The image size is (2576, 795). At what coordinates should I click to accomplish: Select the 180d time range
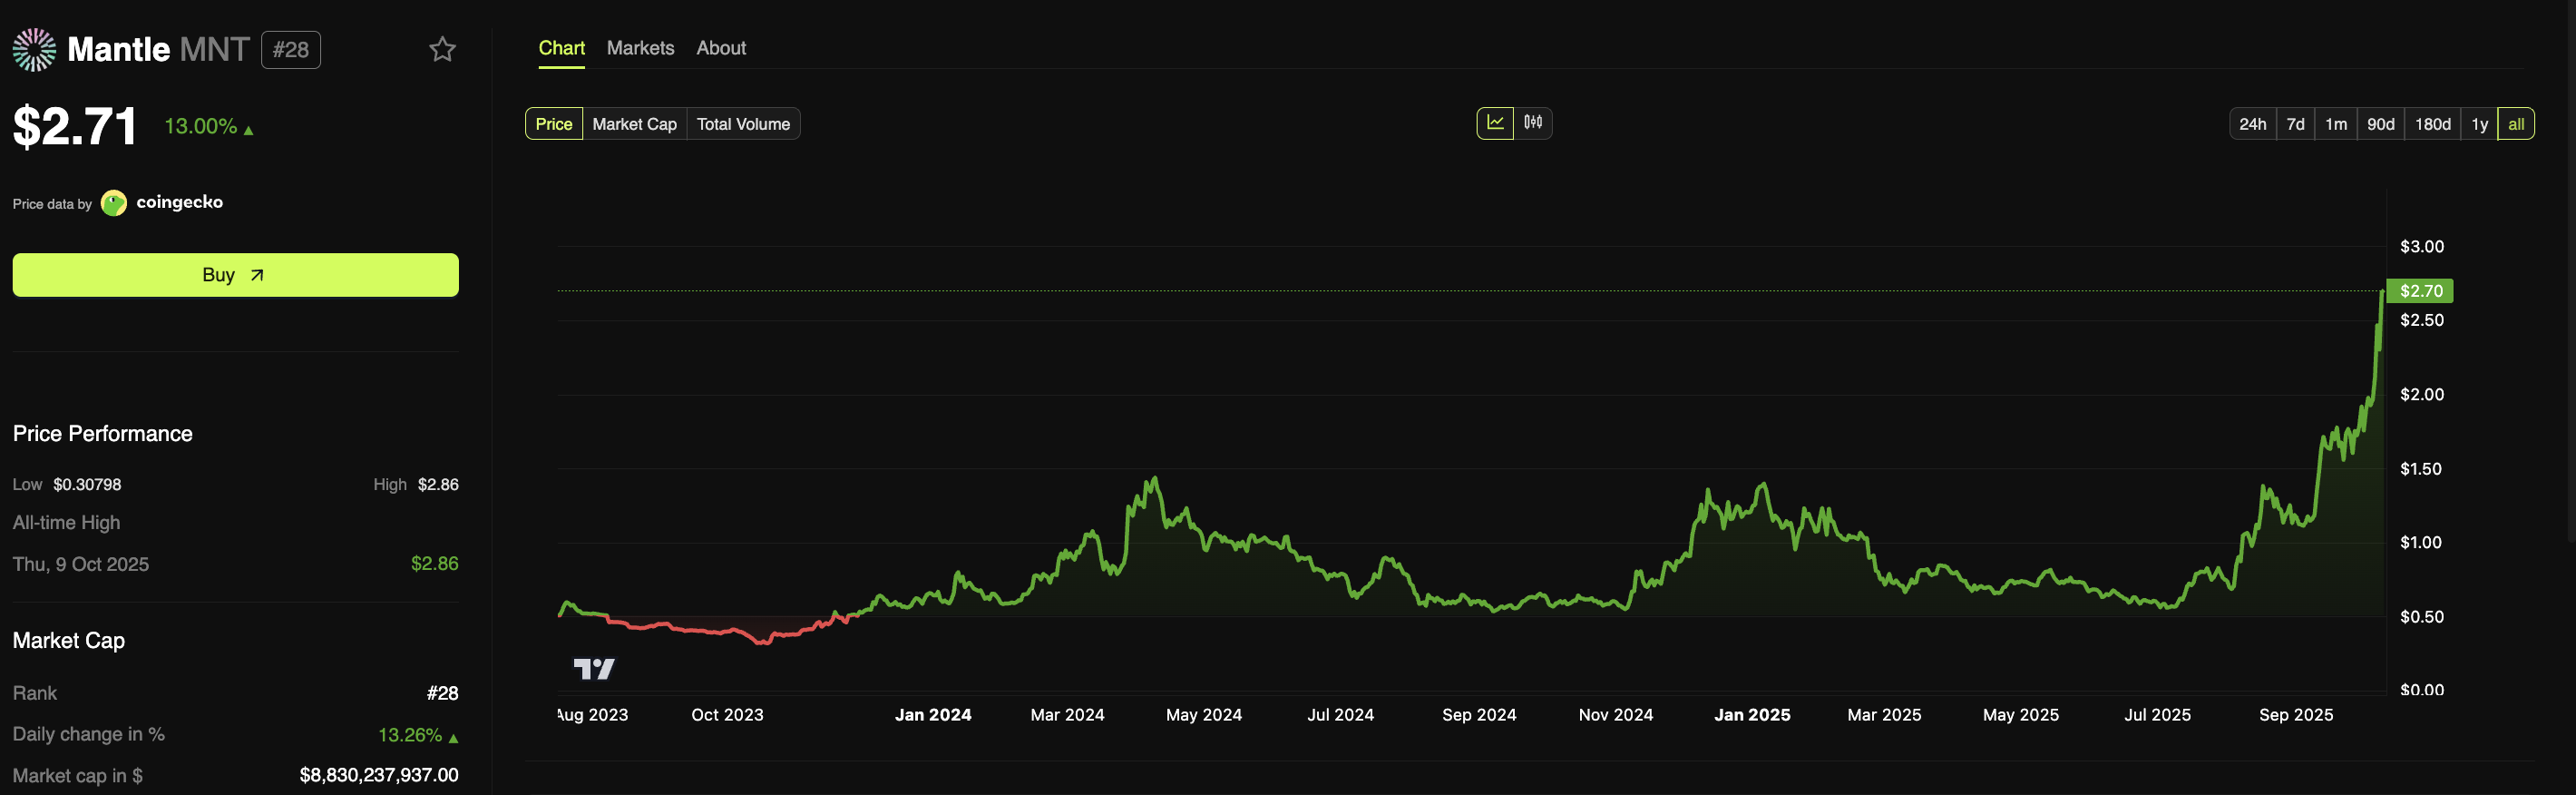(x=2432, y=124)
